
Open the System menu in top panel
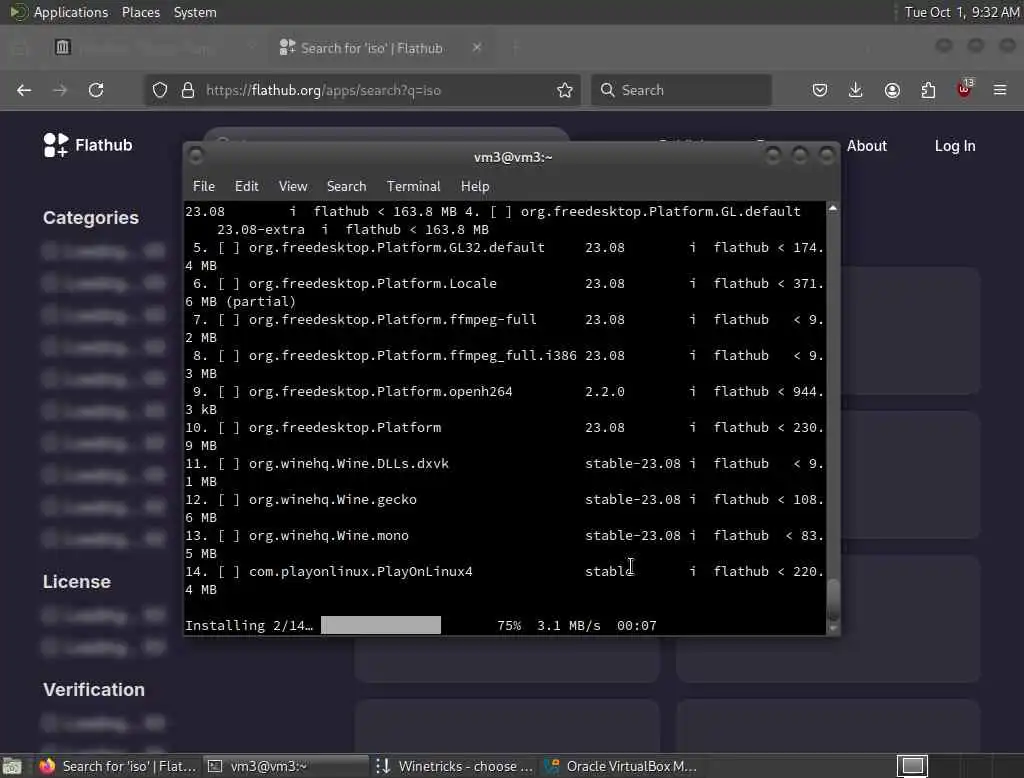pos(195,12)
